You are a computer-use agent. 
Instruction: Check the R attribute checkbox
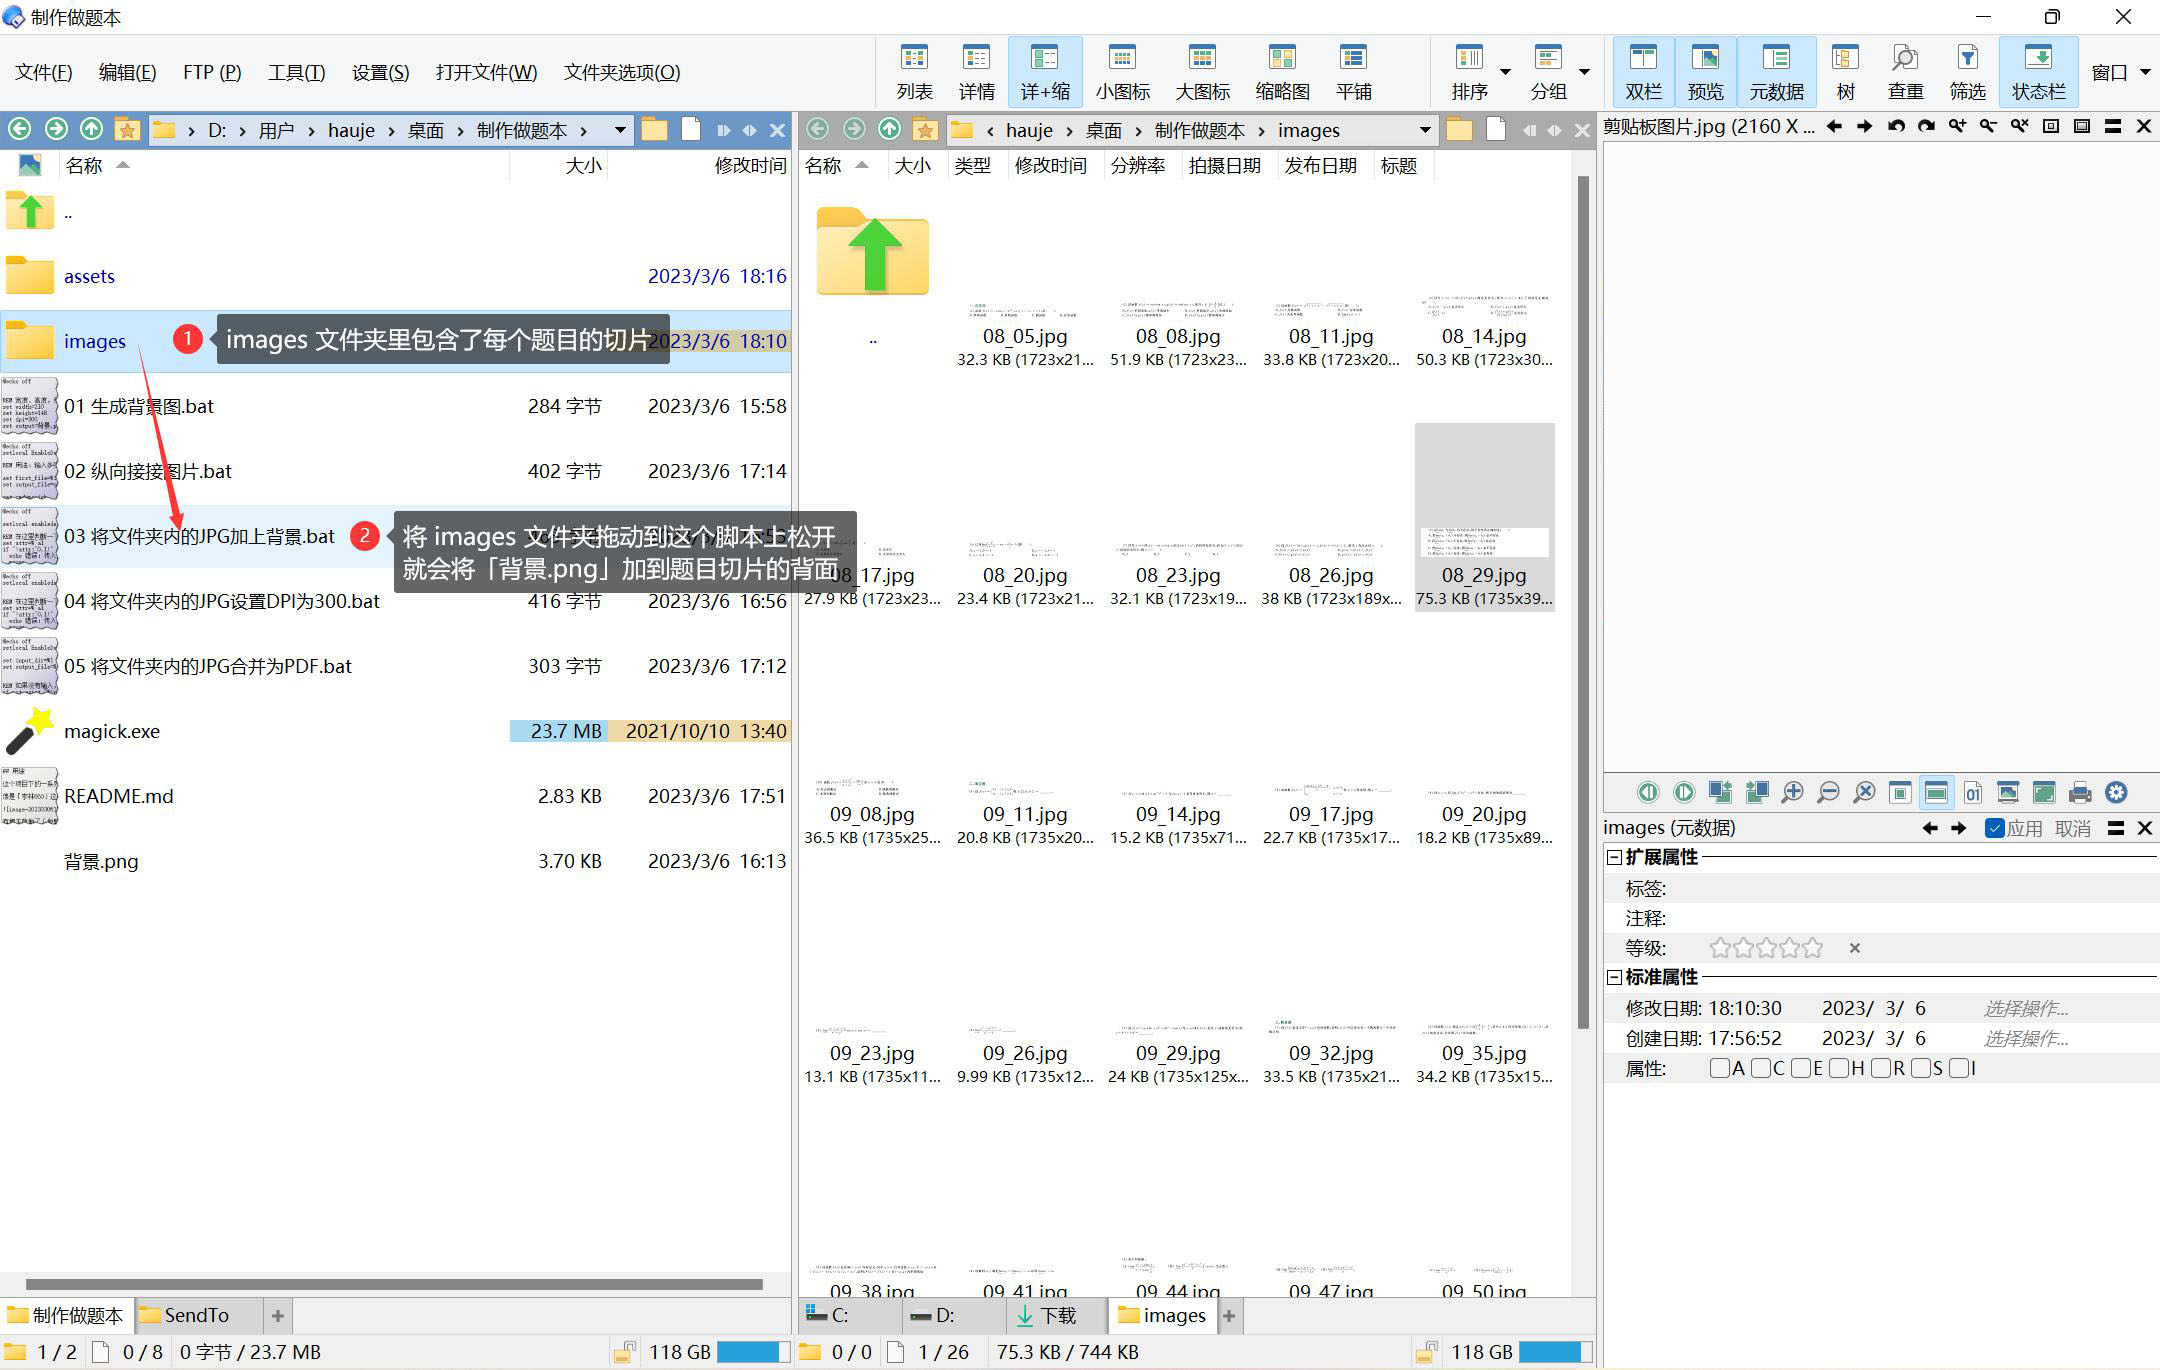pyautogui.click(x=1880, y=1068)
